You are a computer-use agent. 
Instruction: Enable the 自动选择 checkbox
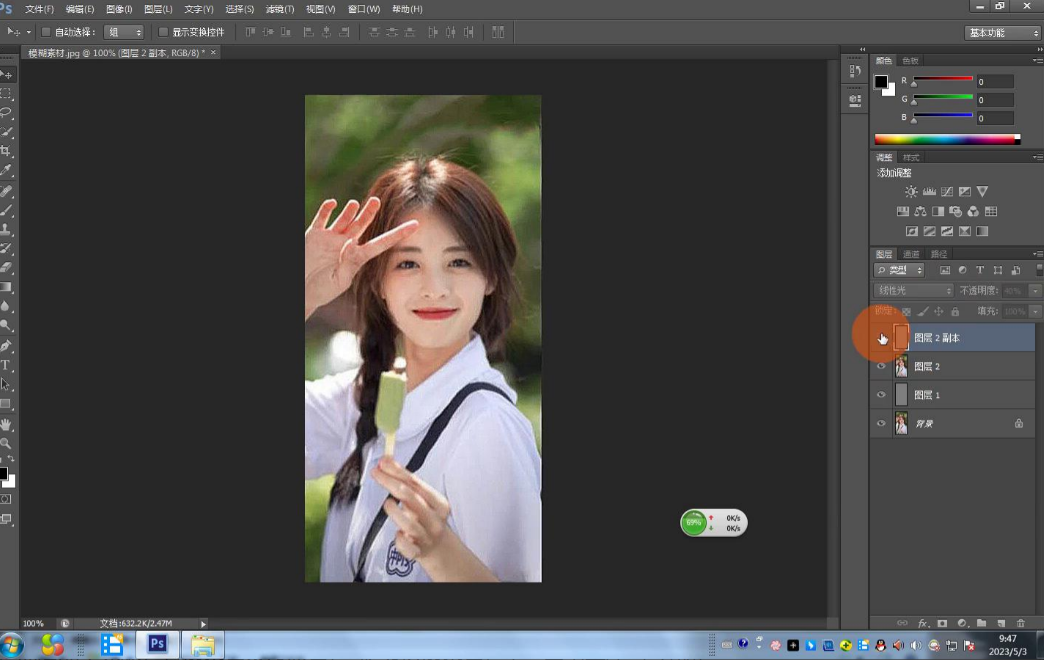click(46, 32)
